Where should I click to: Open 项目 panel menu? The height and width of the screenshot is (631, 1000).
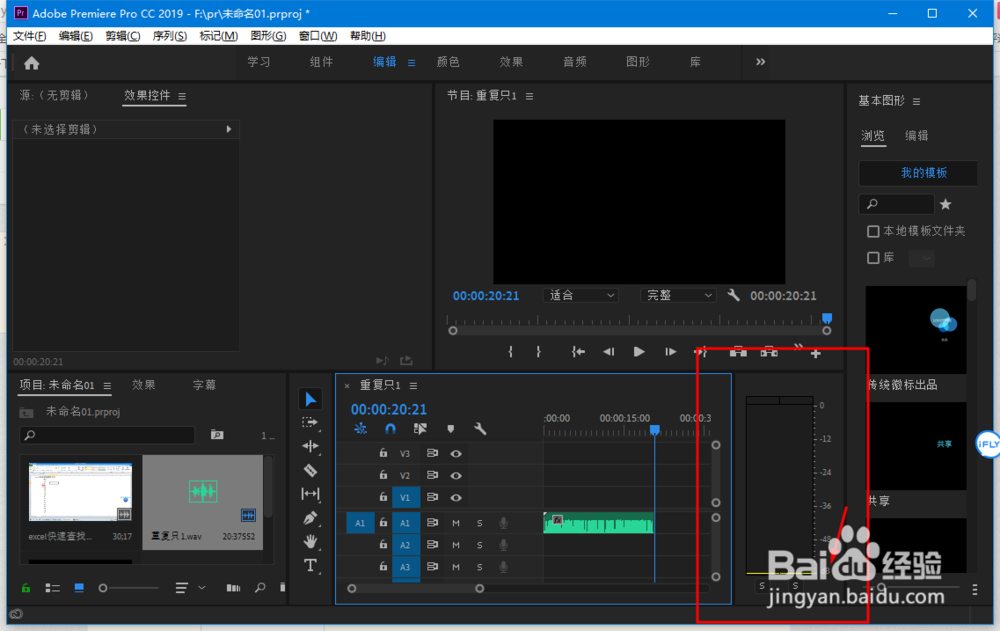click(x=107, y=386)
